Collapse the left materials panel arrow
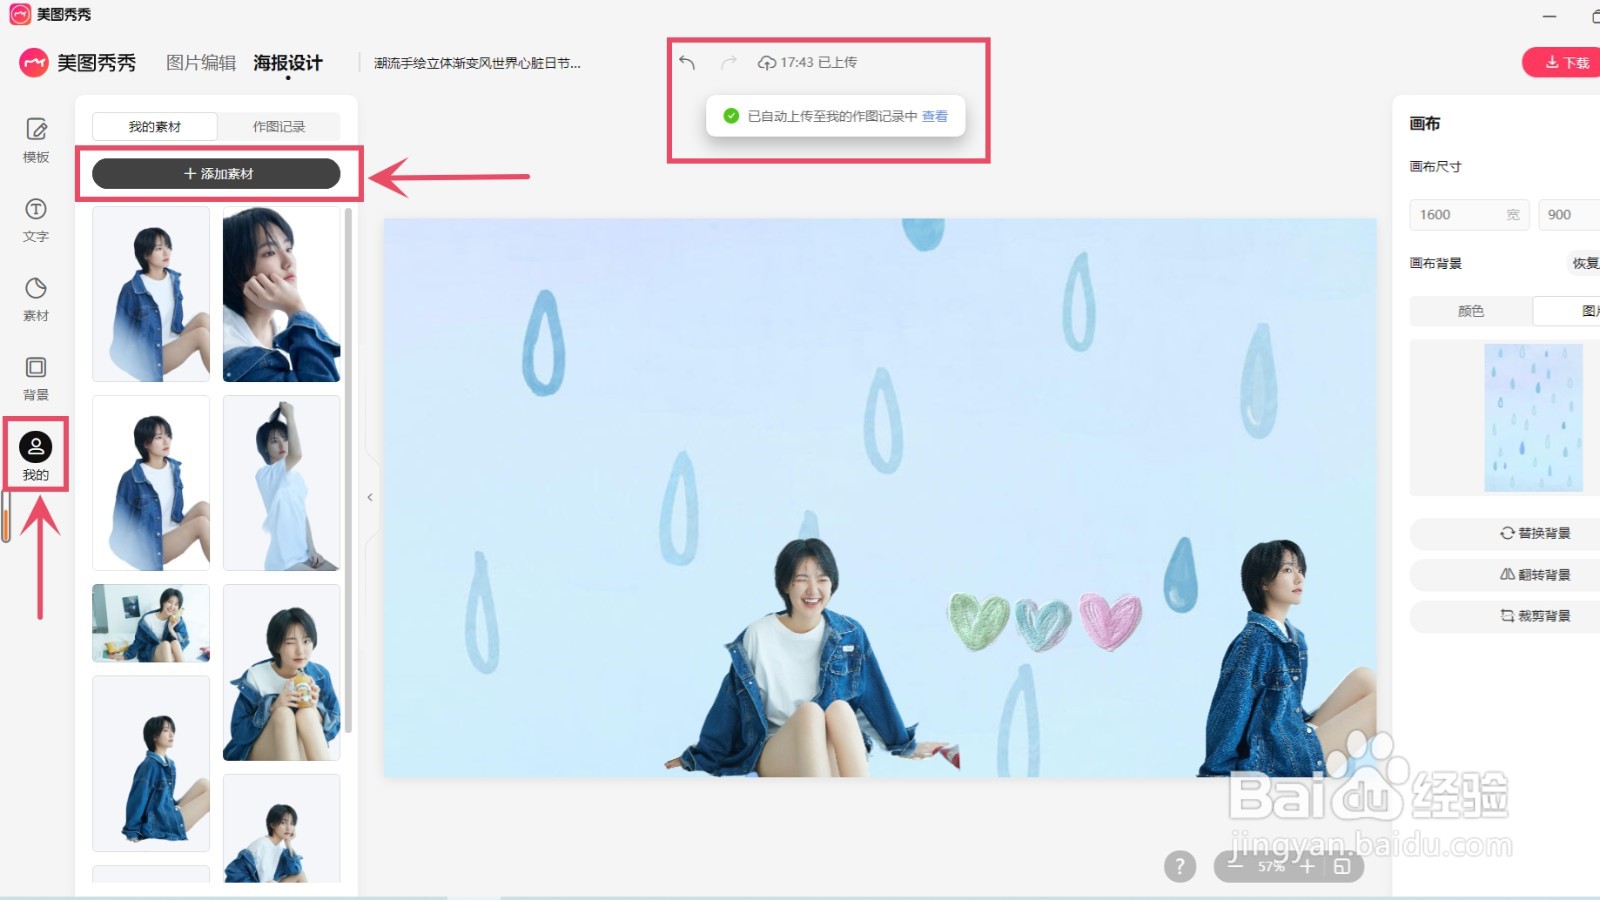The width and height of the screenshot is (1600, 900). pyautogui.click(x=370, y=497)
